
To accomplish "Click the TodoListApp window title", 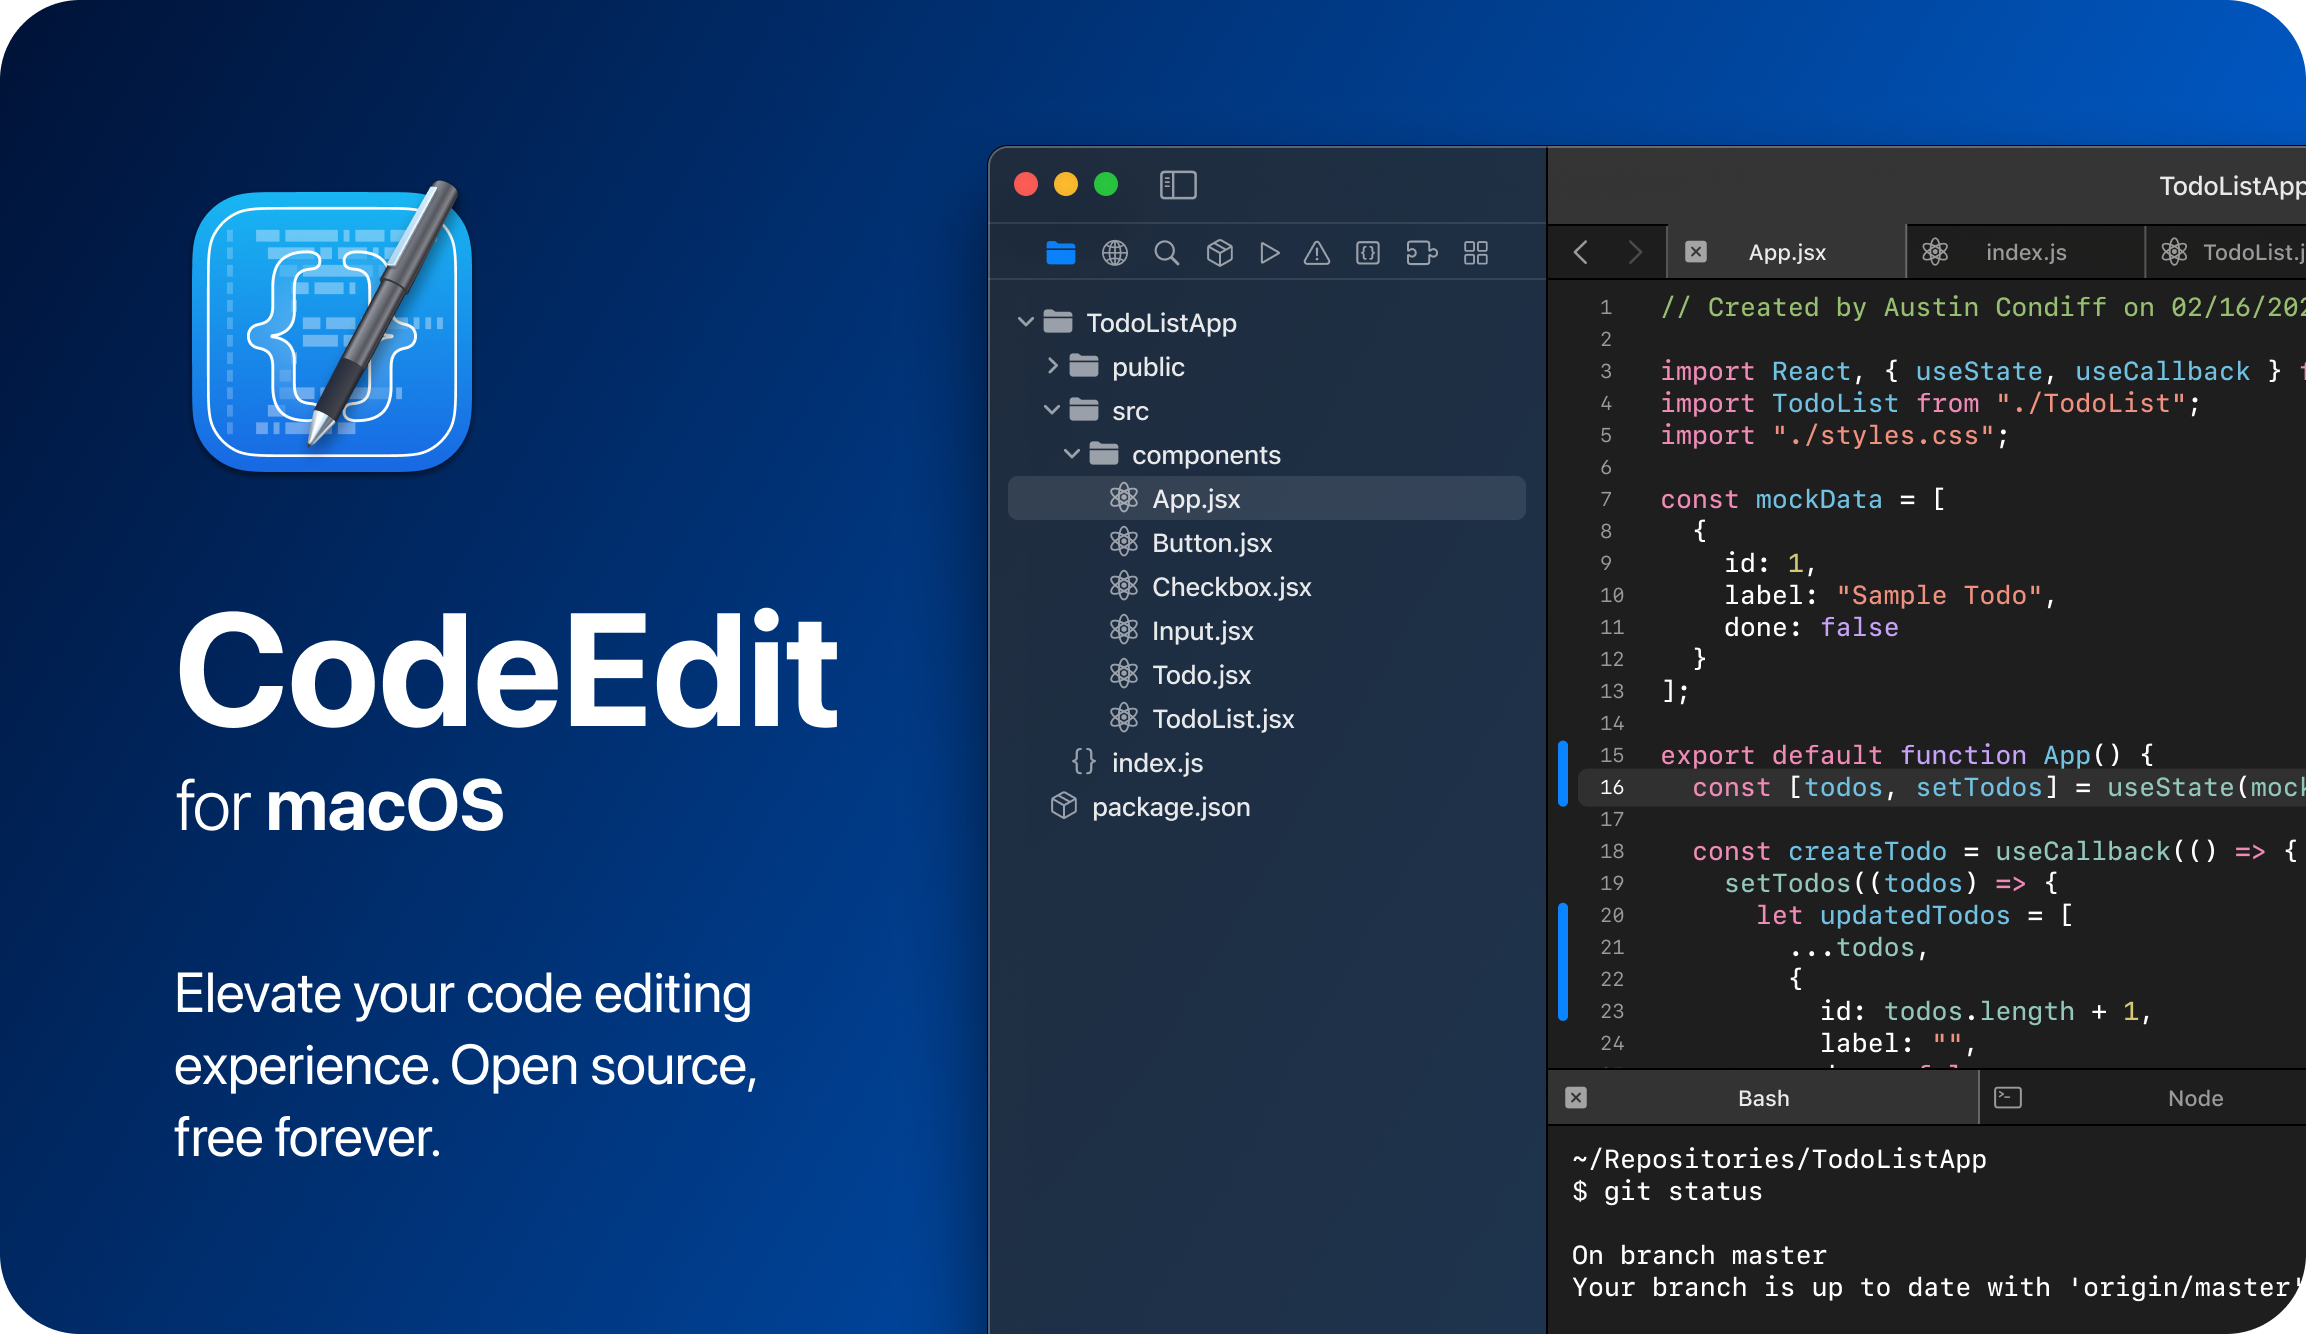I will (2231, 186).
